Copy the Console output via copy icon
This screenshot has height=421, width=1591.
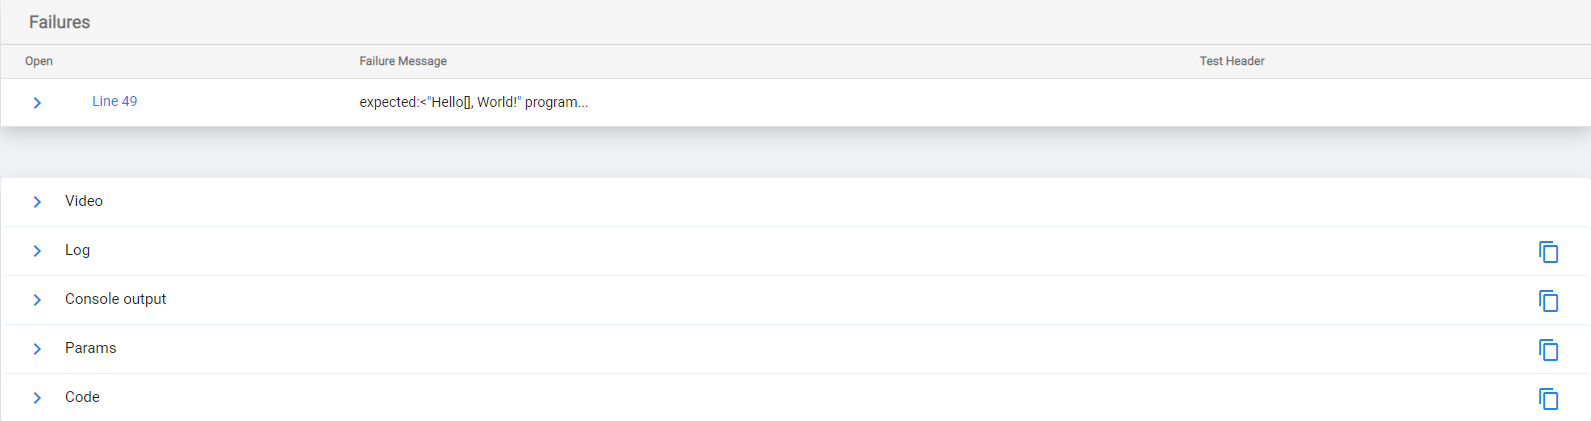[x=1548, y=301]
